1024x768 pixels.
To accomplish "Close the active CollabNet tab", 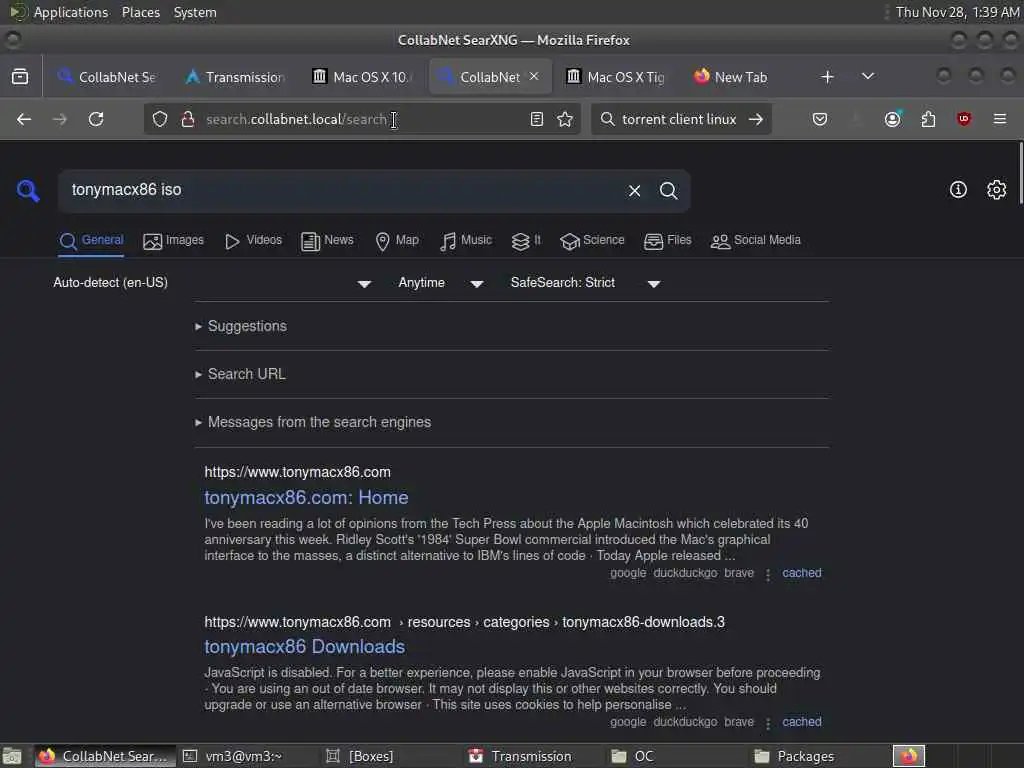I will [534, 76].
